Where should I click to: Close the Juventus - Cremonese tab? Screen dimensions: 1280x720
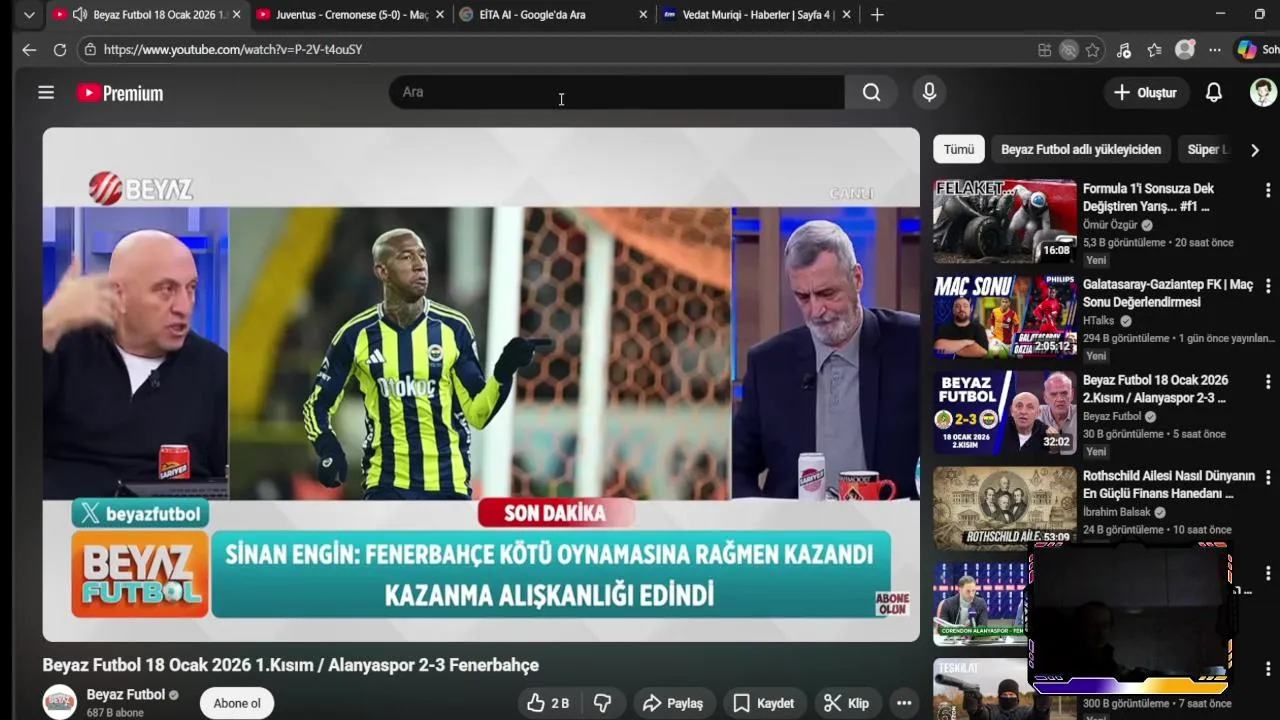click(x=439, y=15)
